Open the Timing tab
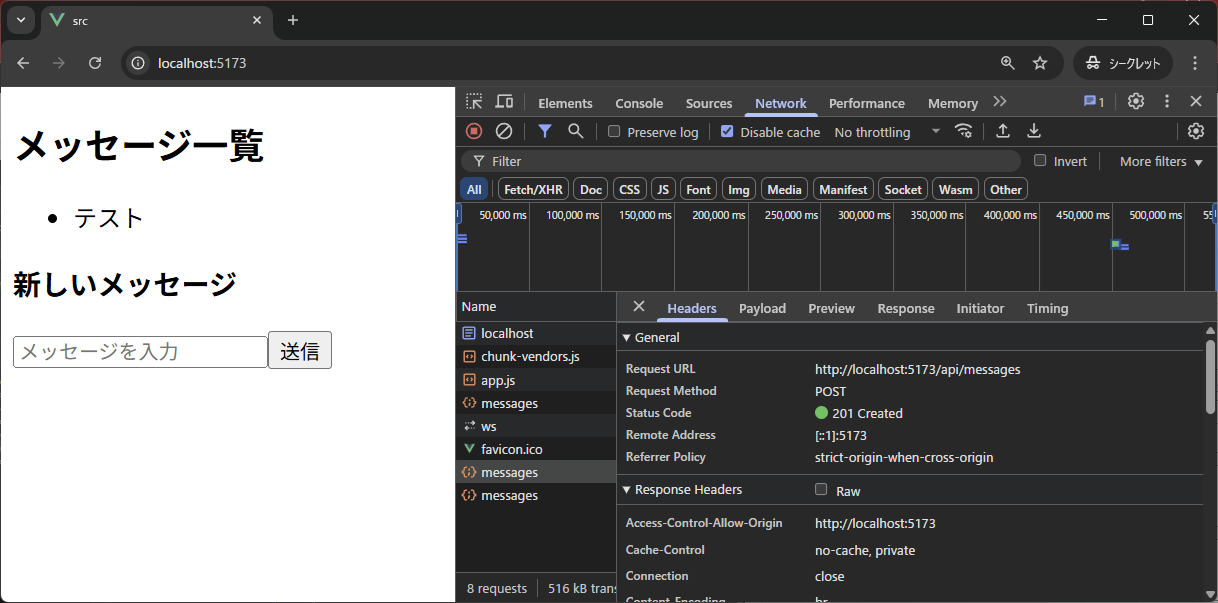This screenshot has height=603, width=1218. click(1047, 308)
